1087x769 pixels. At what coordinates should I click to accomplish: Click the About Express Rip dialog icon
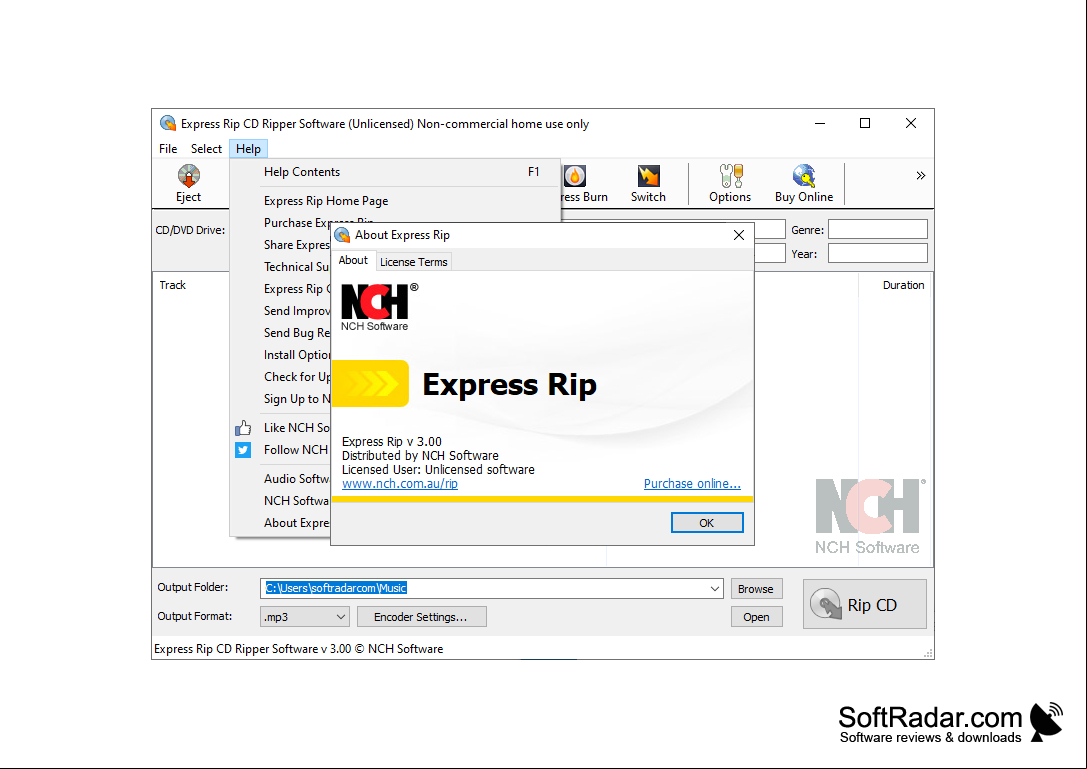[x=342, y=235]
